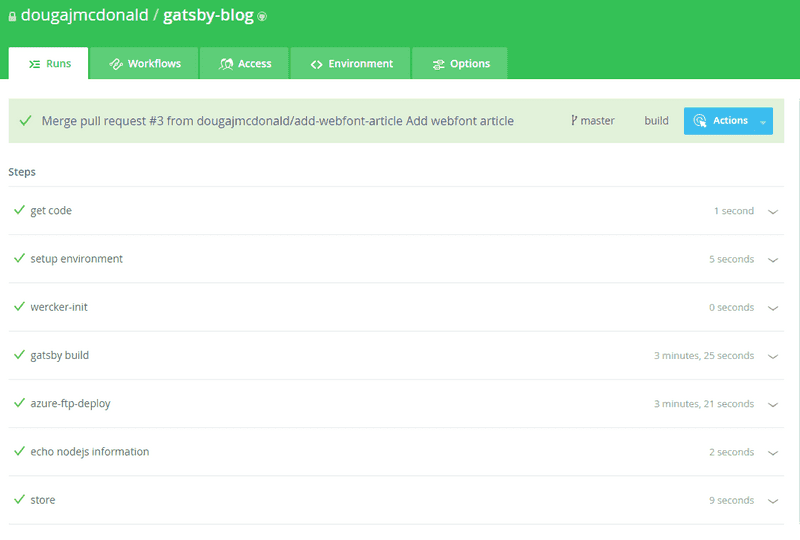Go to the Environment tab
This screenshot has width=800, height=540.
[x=351, y=63]
